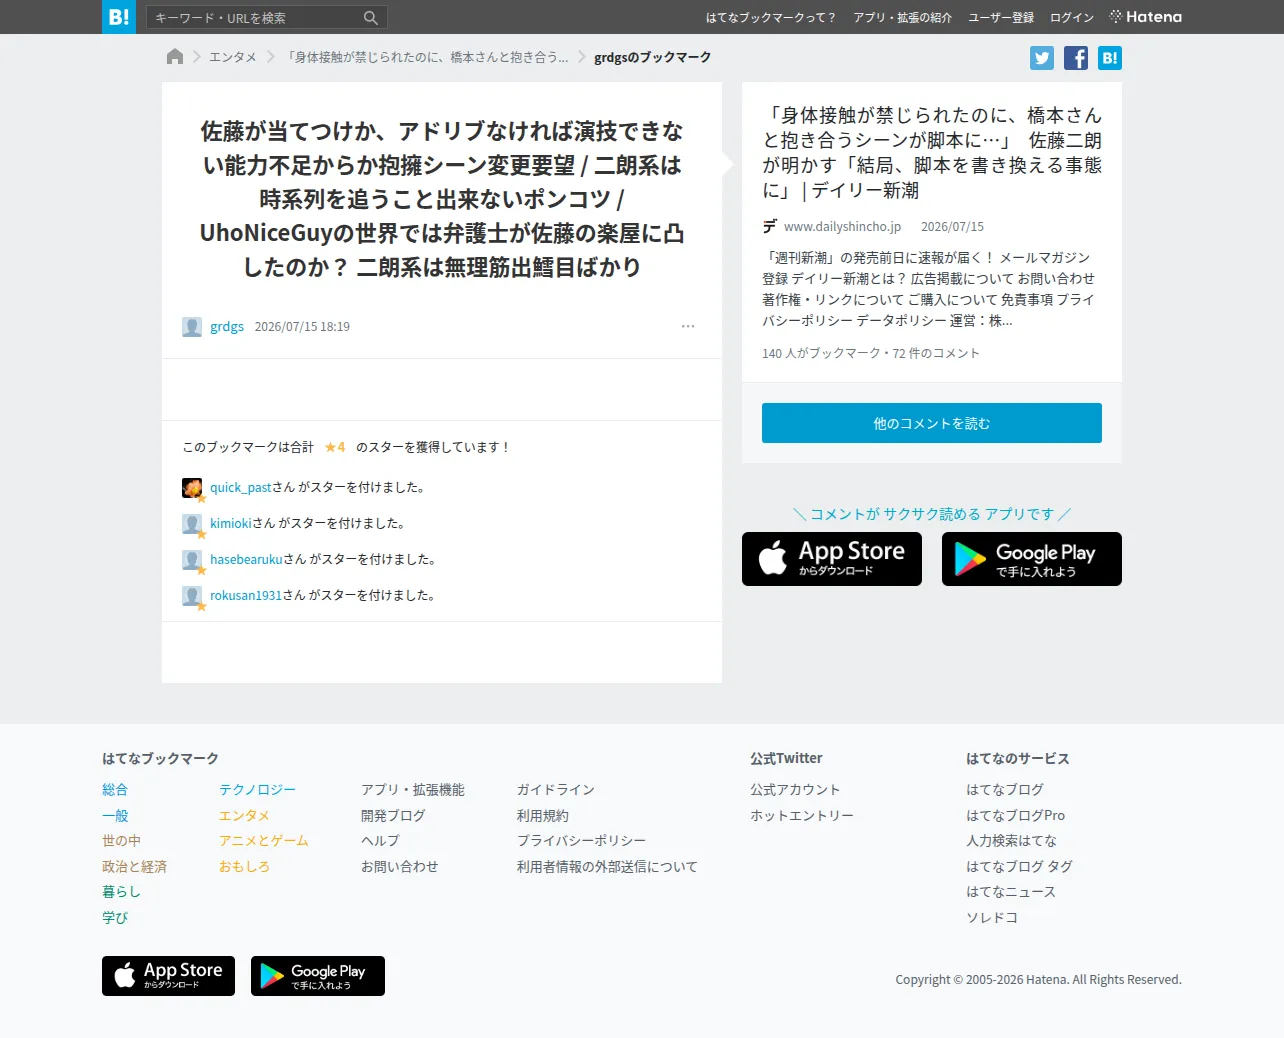Click footer Google Play badge
Image resolution: width=1284 pixels, height=1038 pixels.
tap(318, 976)
